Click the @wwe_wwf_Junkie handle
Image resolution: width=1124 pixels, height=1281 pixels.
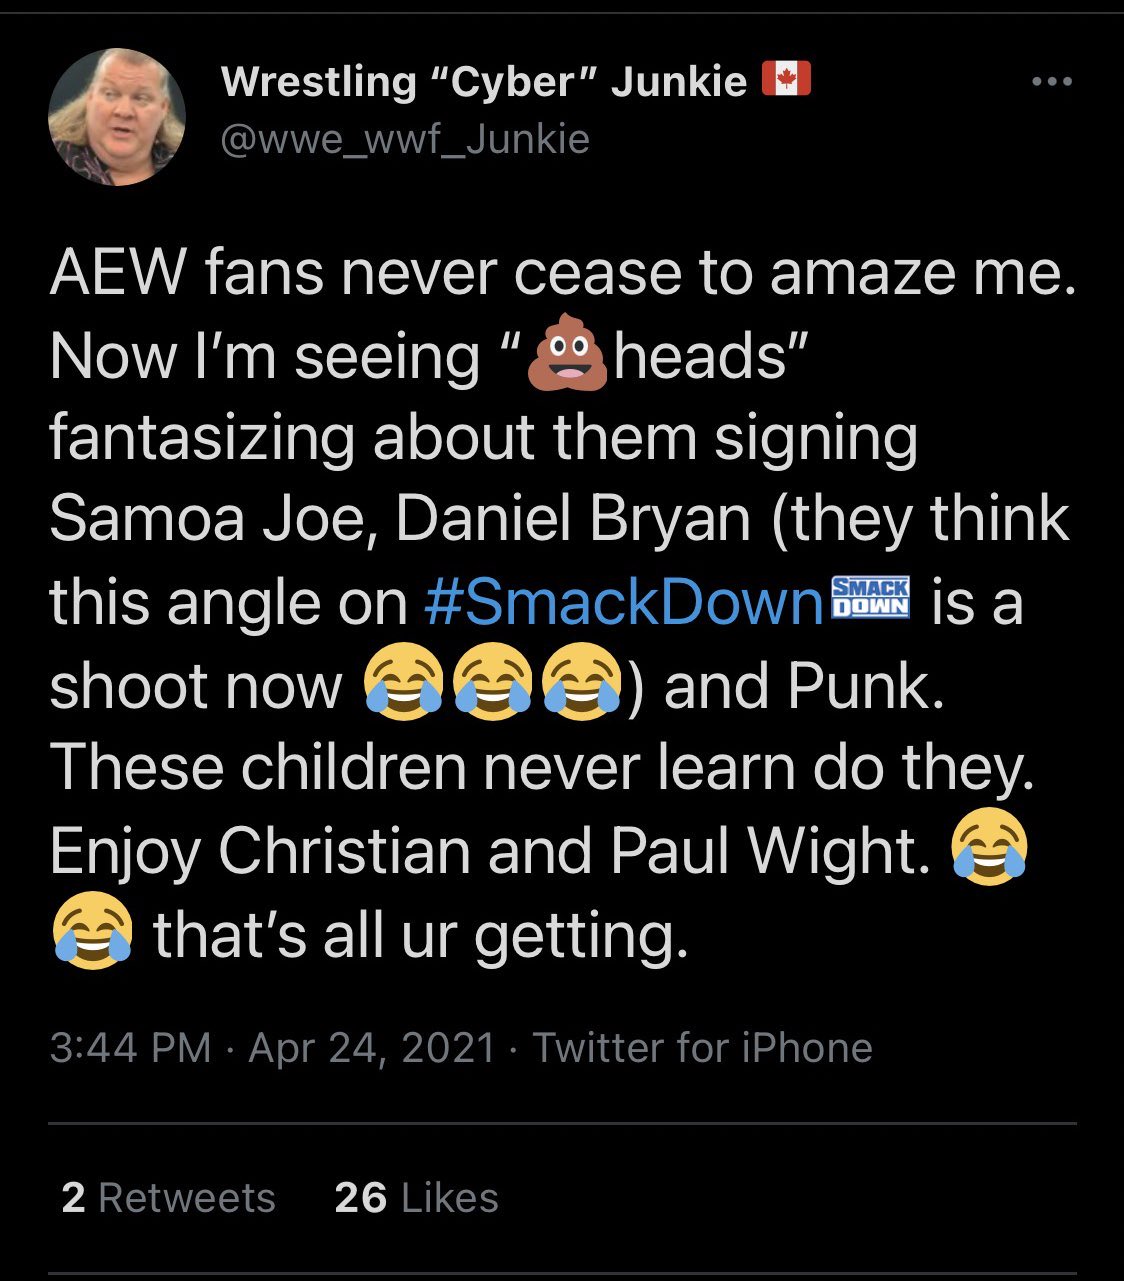tap(404, 139)
